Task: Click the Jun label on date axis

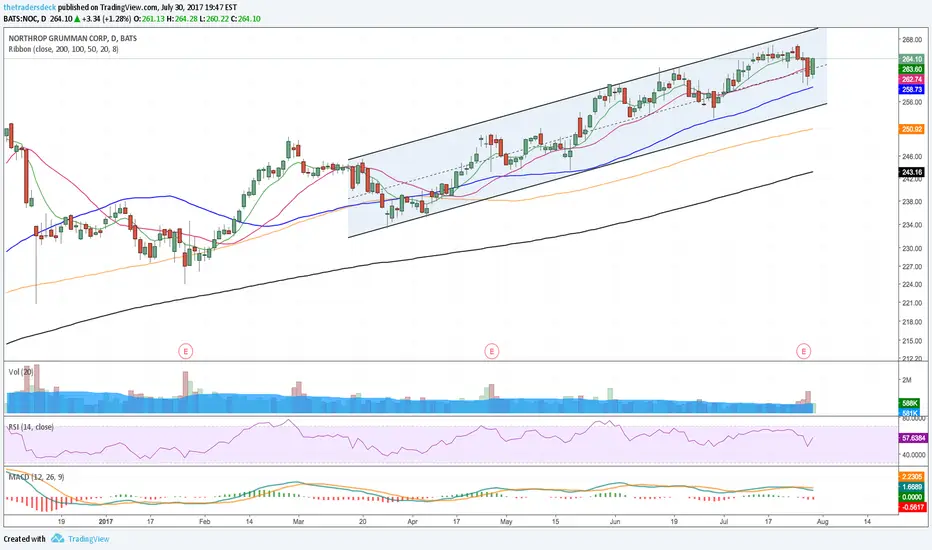Action: [615, 521]
